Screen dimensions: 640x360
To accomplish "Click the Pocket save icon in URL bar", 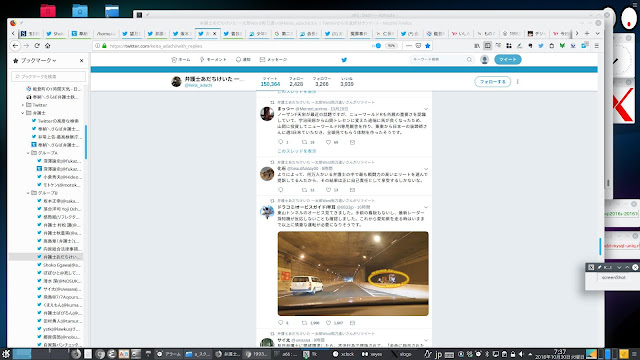I will (418, 46).
